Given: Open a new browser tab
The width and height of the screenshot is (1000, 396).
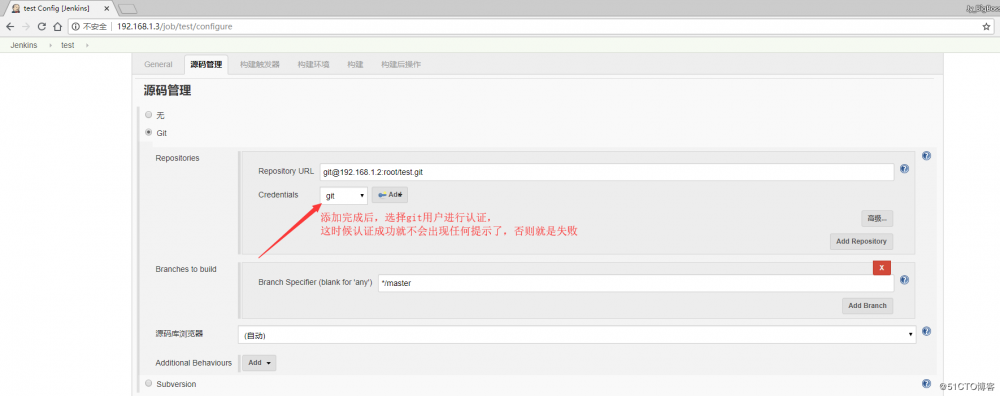Looking at the screenshot, I should [x=128, y=9].
